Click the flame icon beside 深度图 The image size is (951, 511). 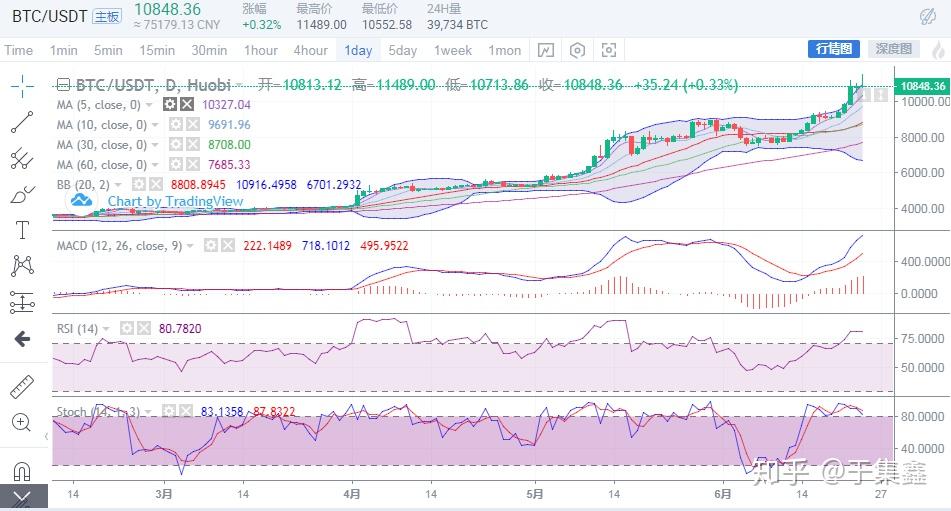coord(939,50)
